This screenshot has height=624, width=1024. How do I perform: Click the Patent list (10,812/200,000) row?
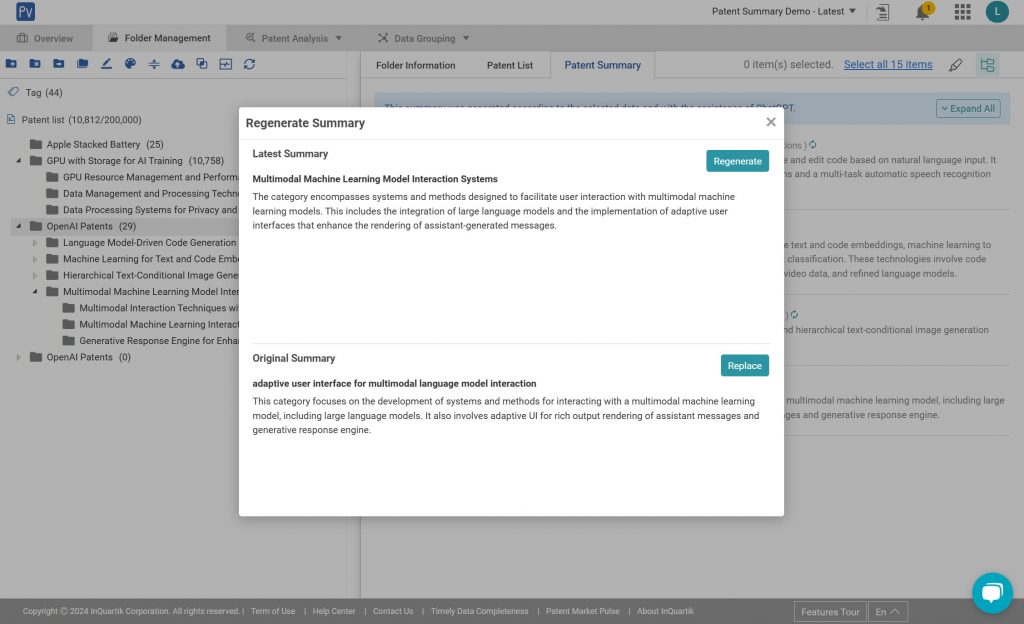(74, 119)
